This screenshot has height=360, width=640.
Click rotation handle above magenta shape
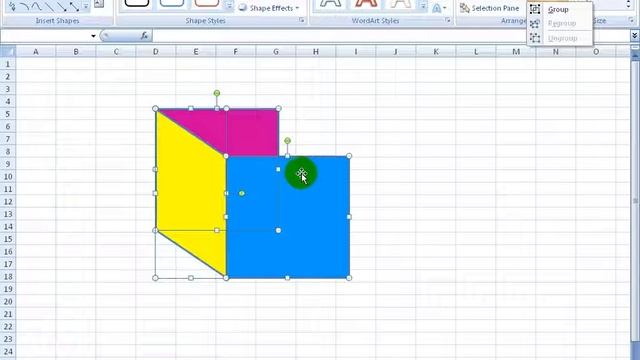(217, 93)
